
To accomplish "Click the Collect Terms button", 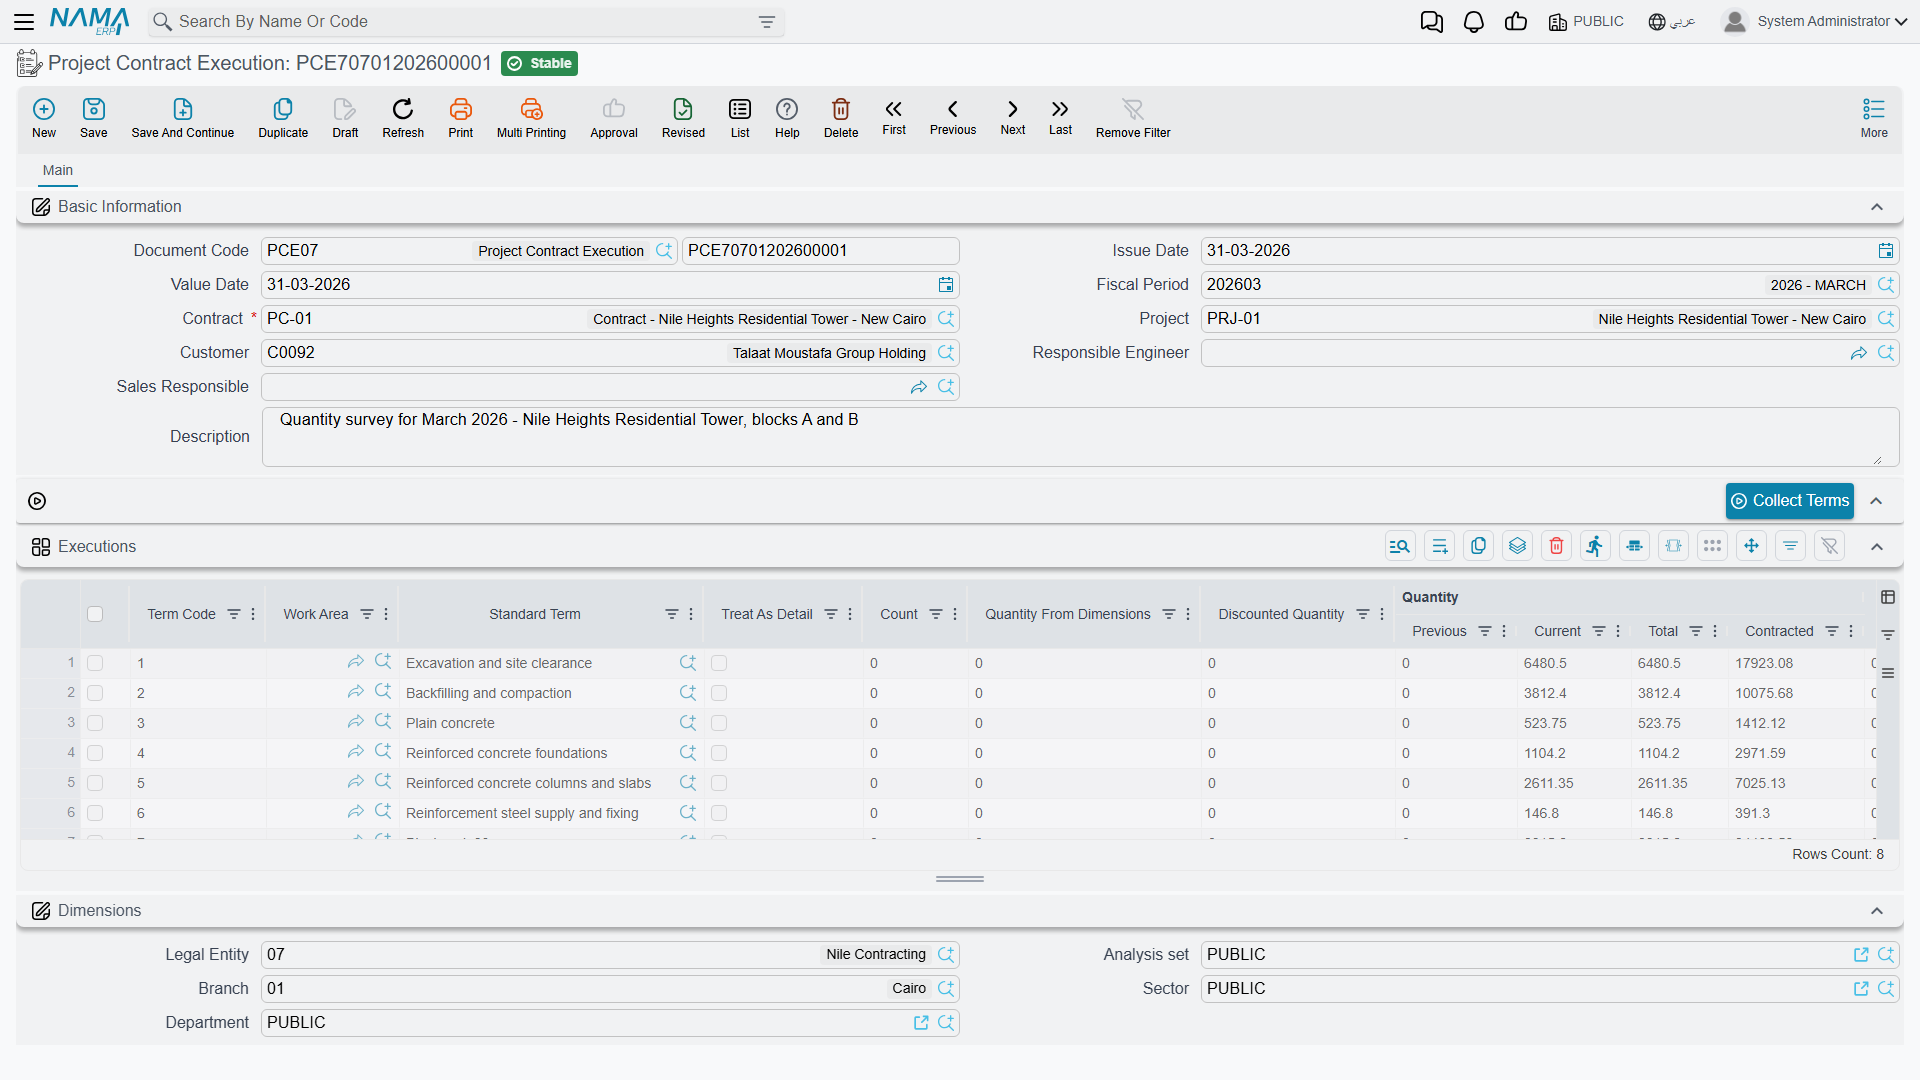I will pyautogui.click(x=1790, y=501).
